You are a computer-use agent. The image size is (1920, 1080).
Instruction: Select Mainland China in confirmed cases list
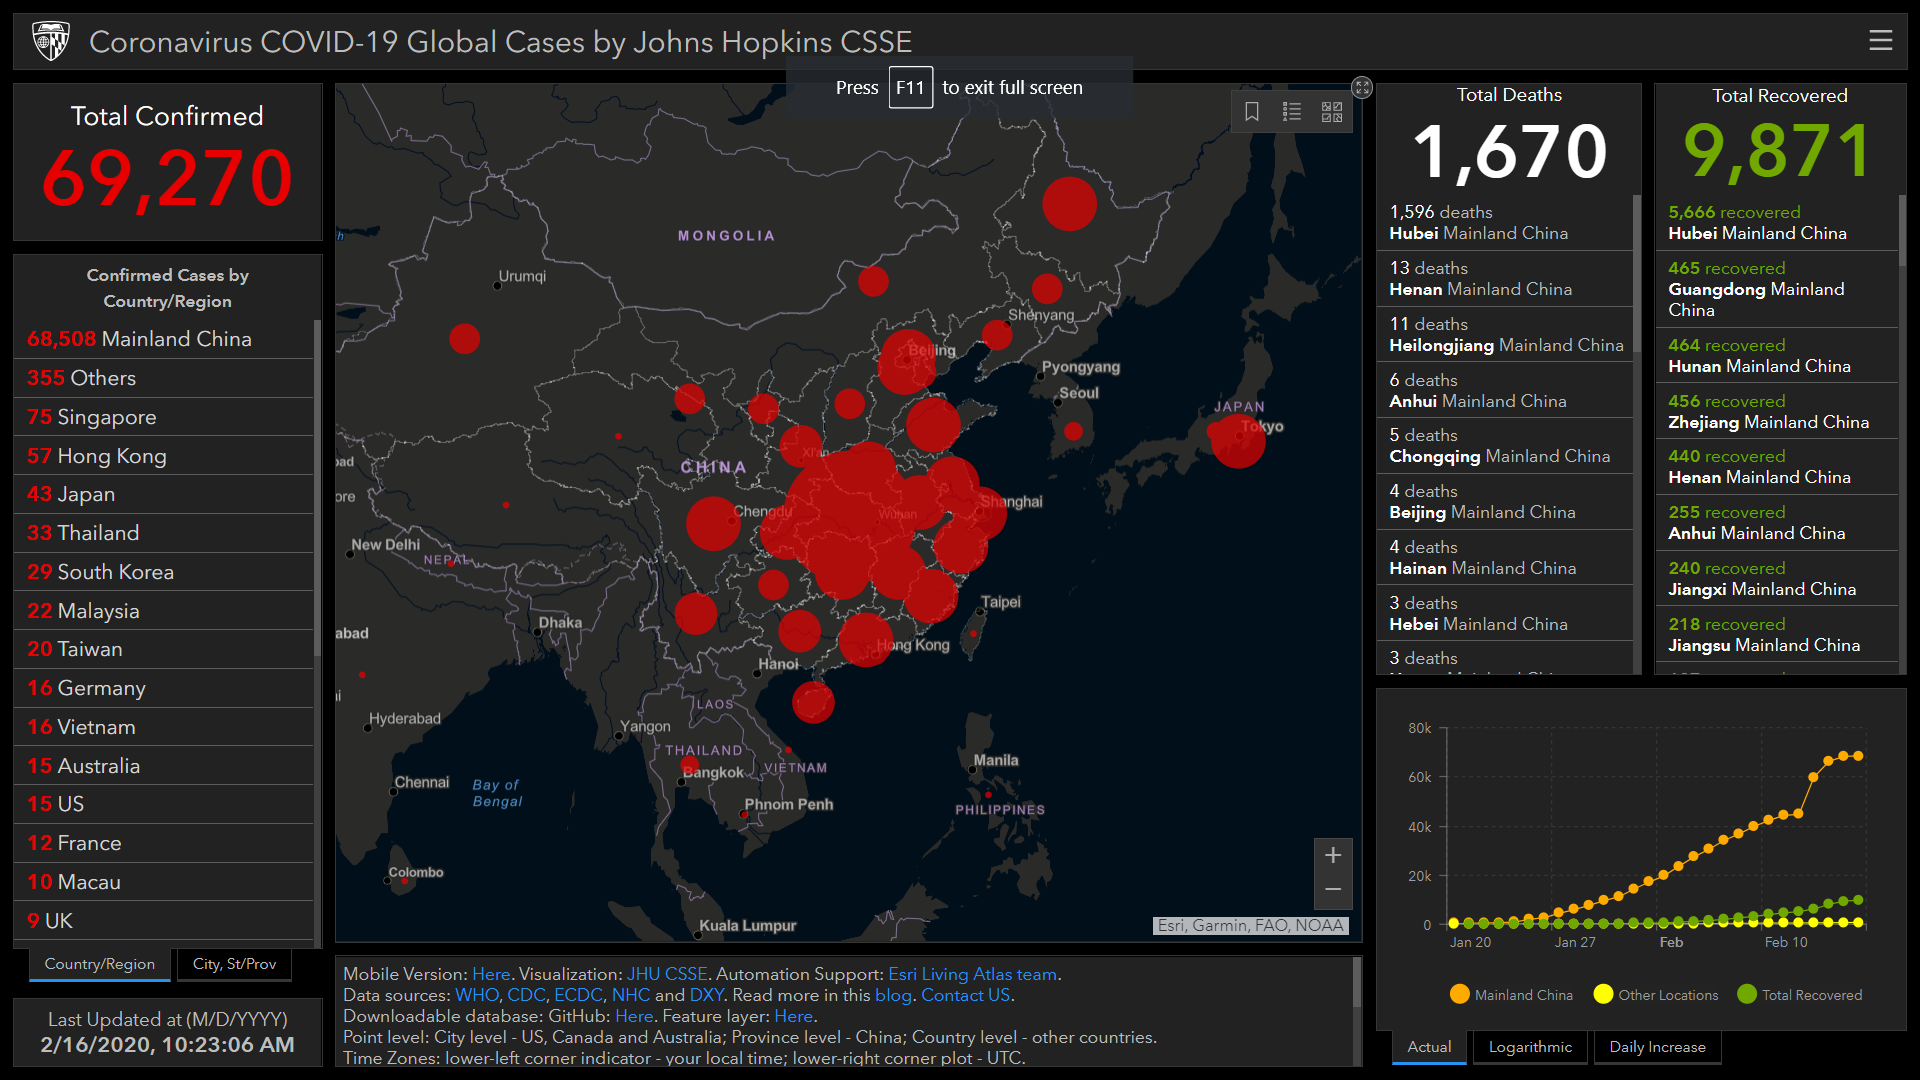pos(140,339)
